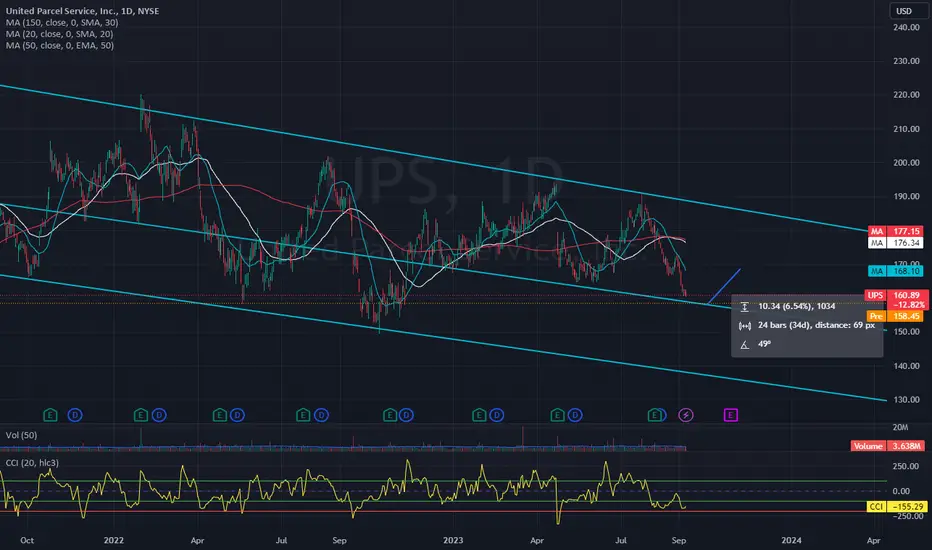Open the earnings E marker after July 2022
Screen dimensions: 932x550
click(x=303, y=415)
